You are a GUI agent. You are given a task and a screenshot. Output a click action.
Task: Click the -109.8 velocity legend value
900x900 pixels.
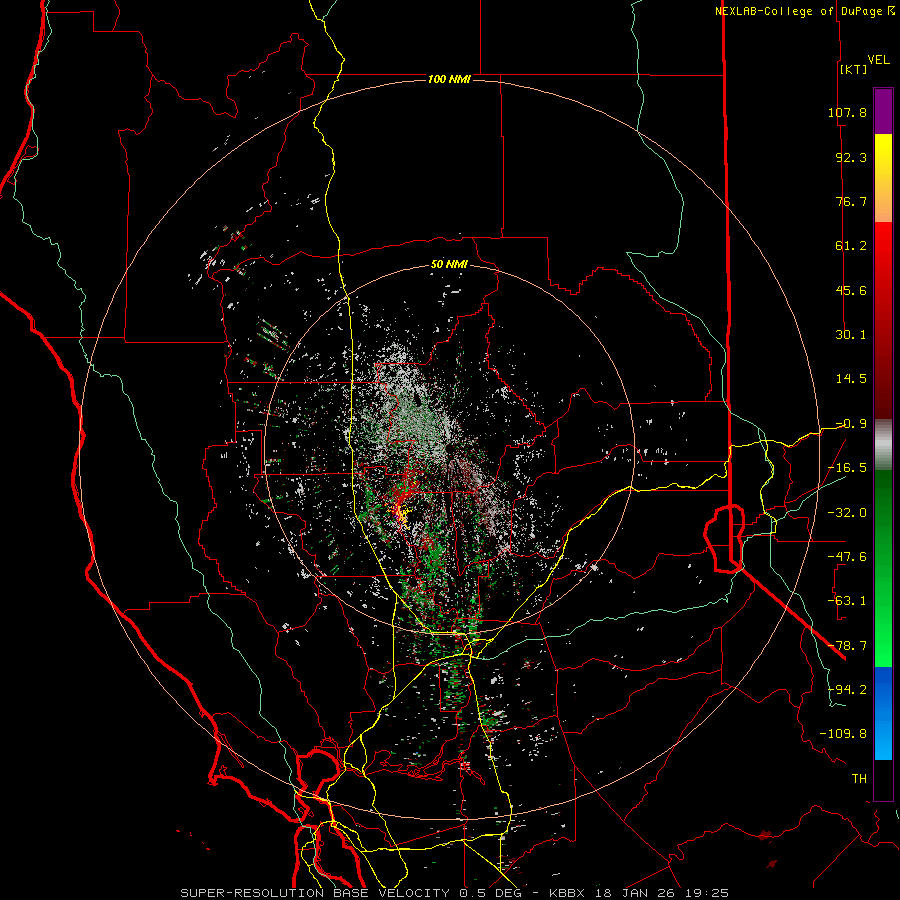point(843,734)
